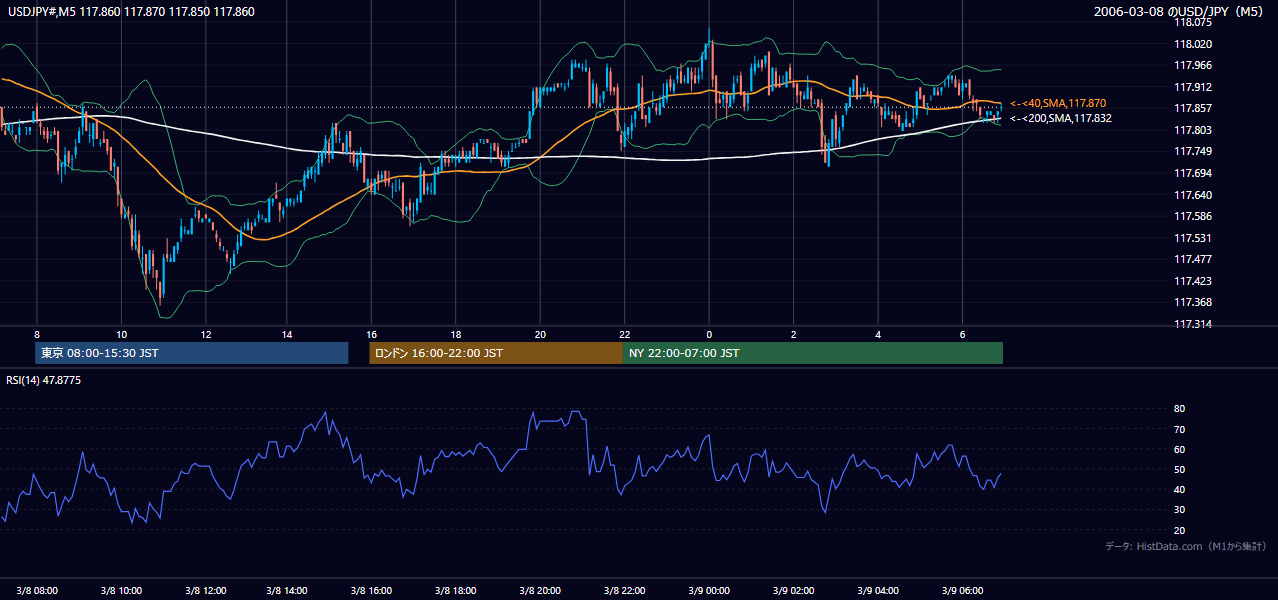Click price axis value 117.477
Viewport: 1278px width, 600px height.
click(1192, 259)
